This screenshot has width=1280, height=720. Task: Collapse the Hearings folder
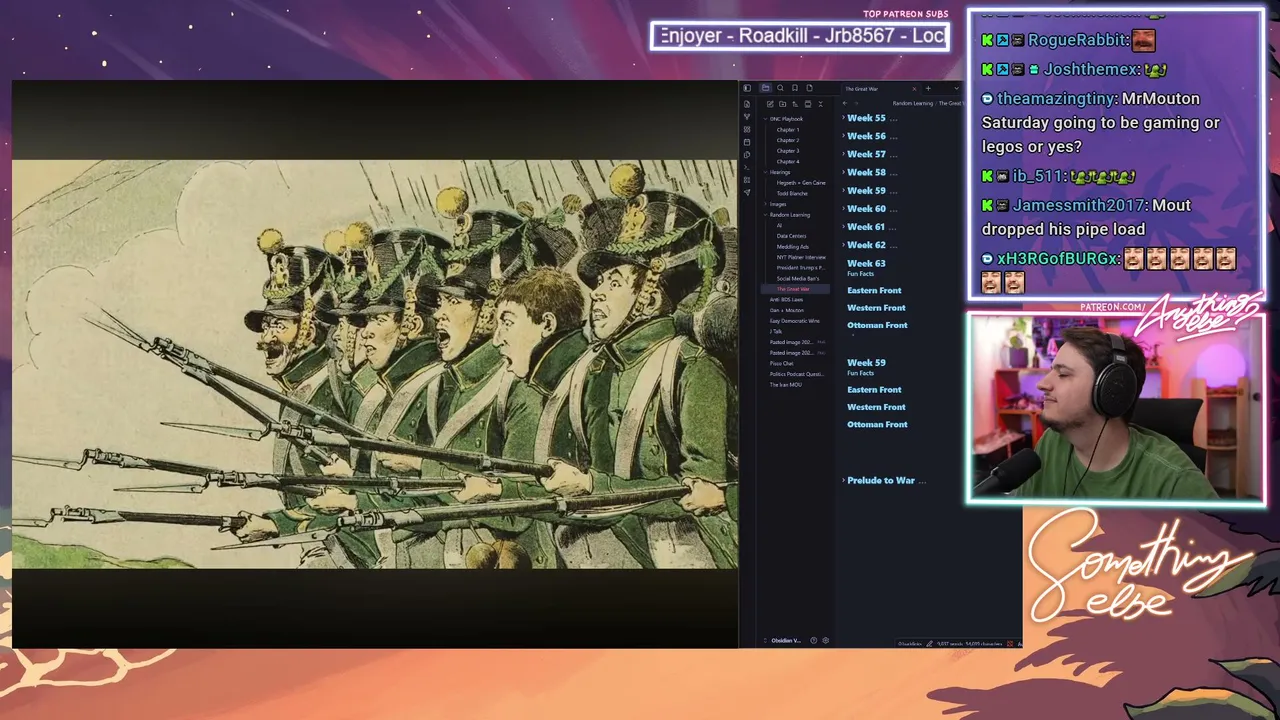(765, 172)
